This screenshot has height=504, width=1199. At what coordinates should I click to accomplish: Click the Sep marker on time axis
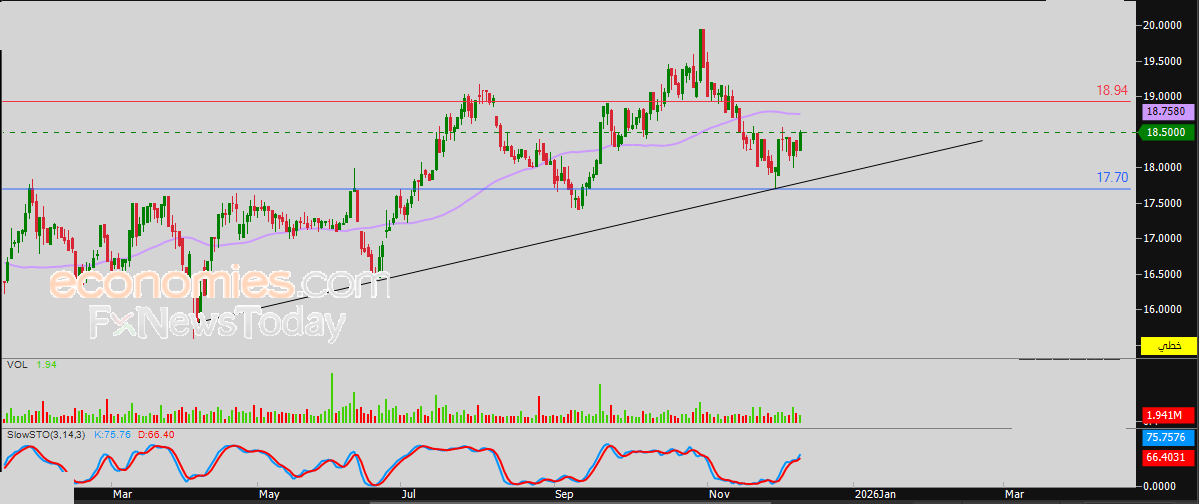tap(564, 494)
